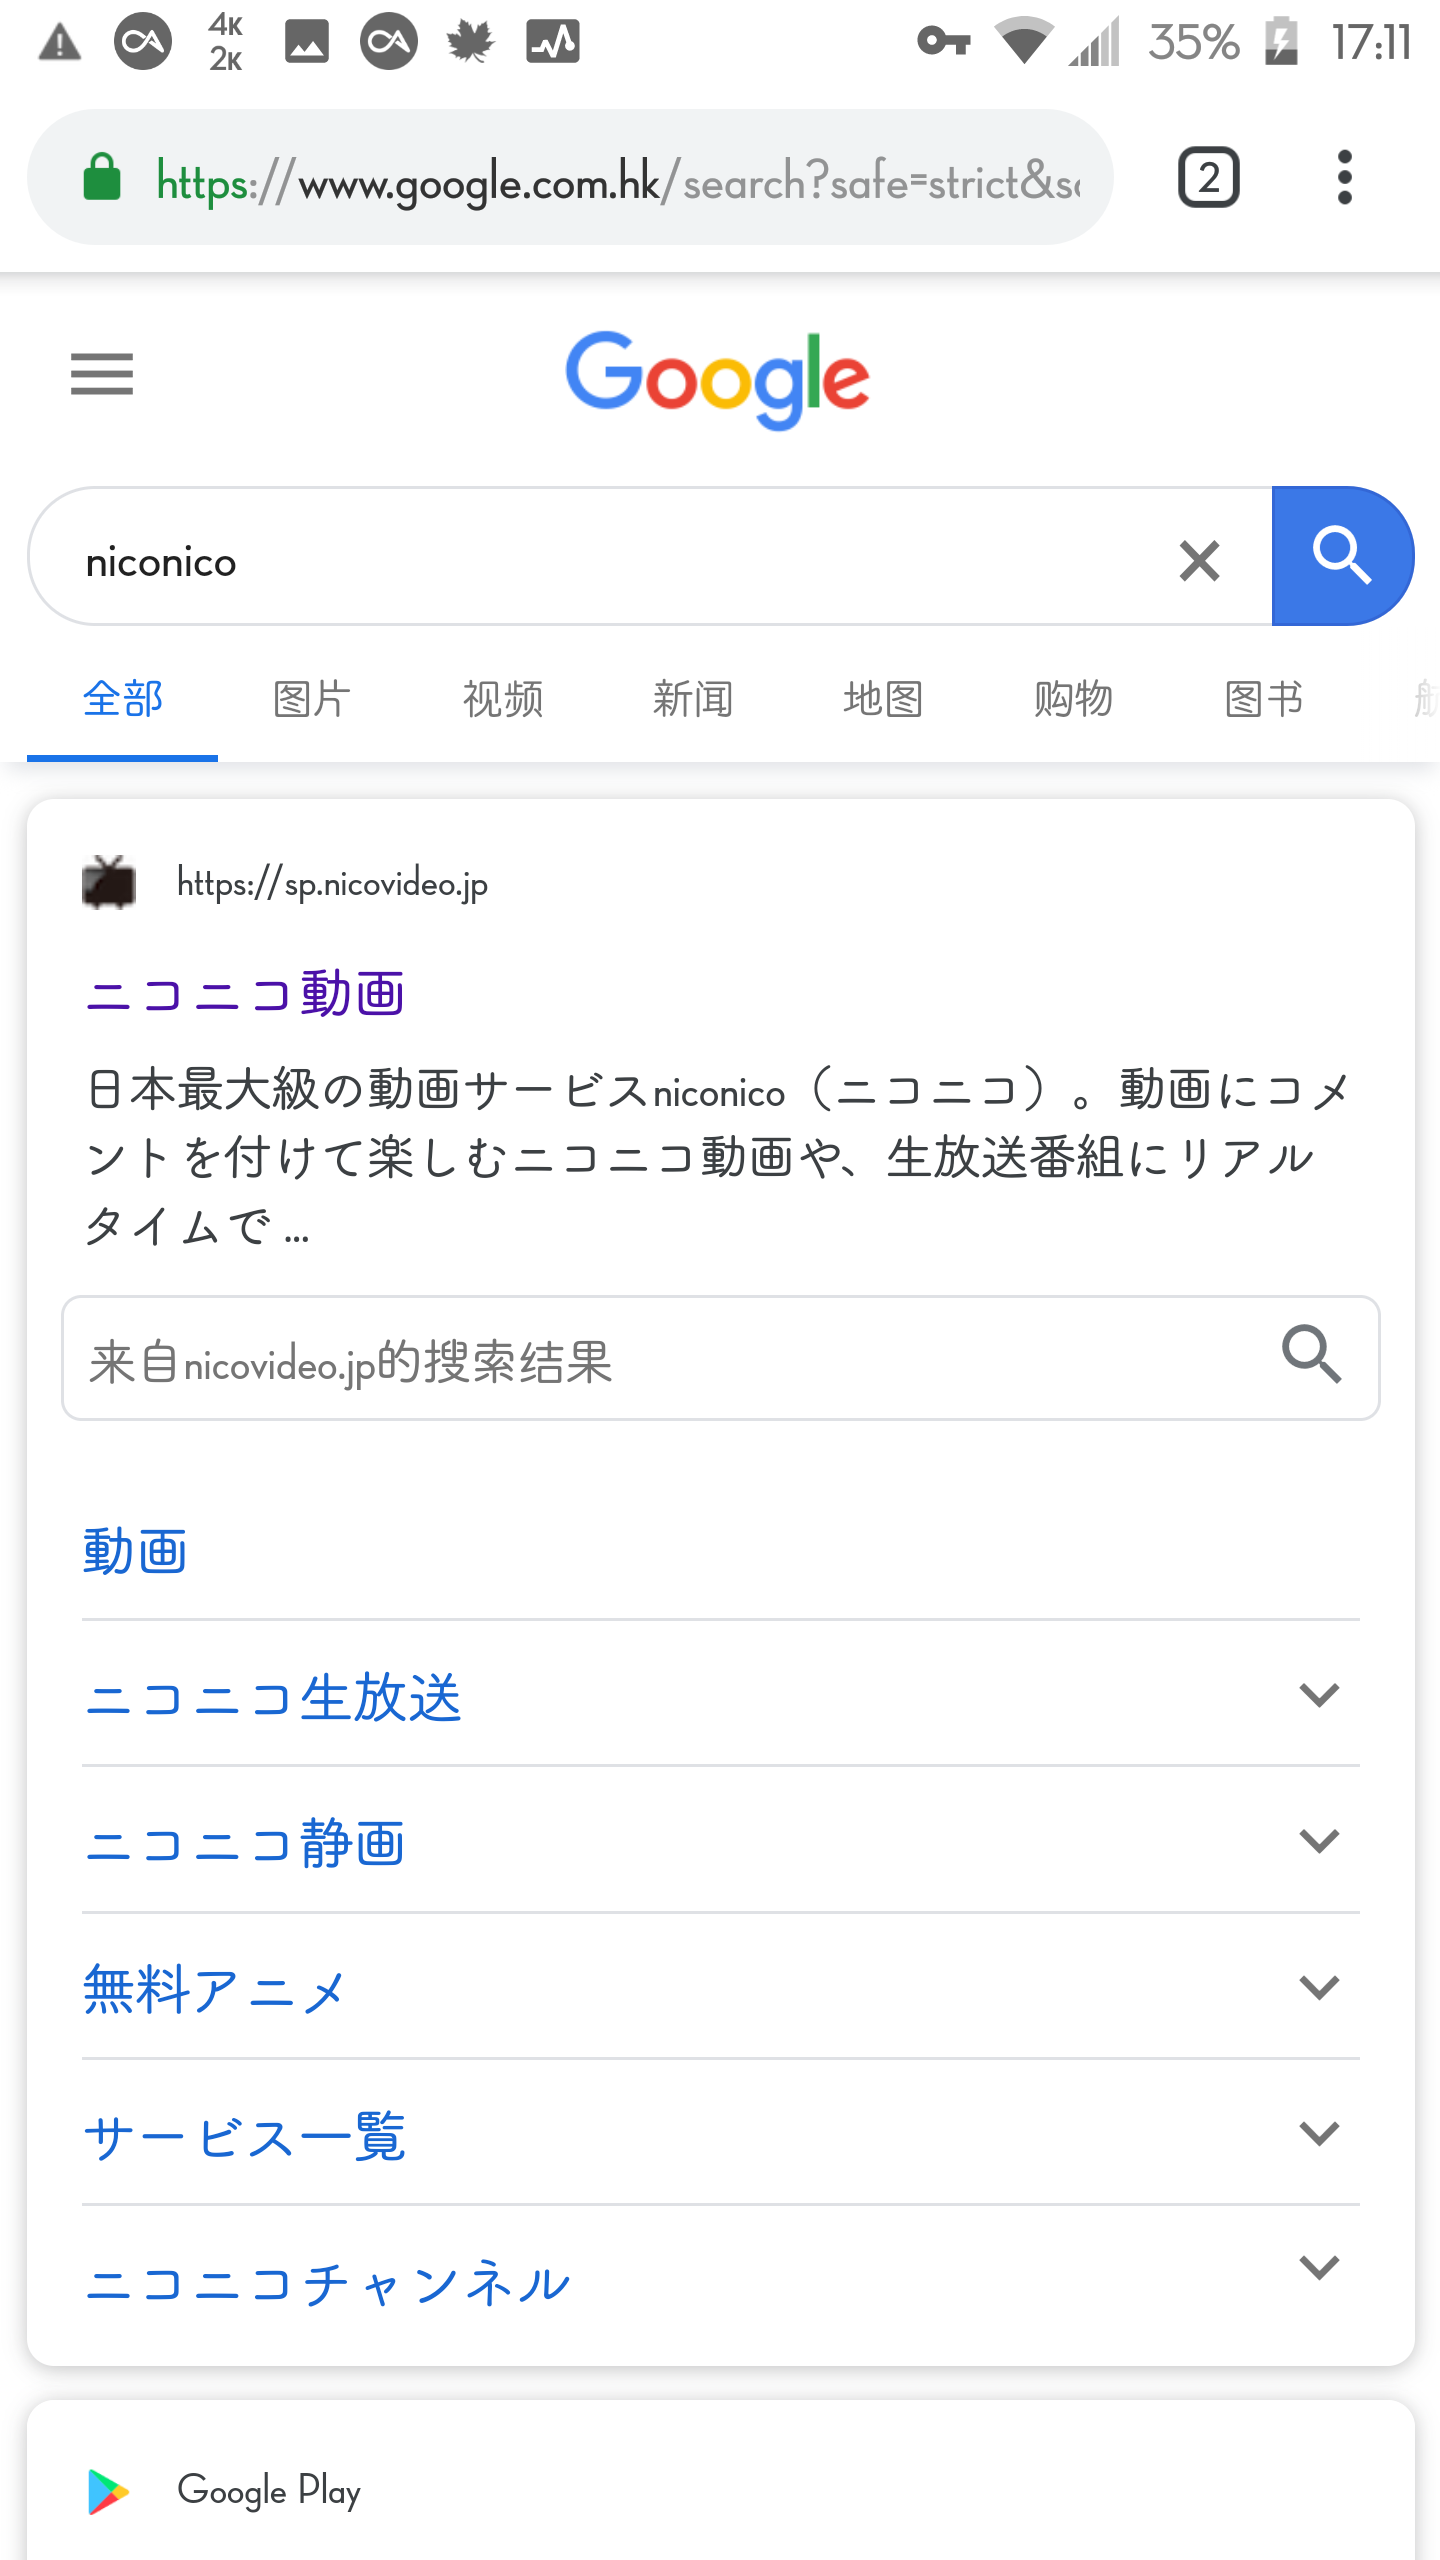Expand the サービス一覧 sitelink chevron

click(1319, 2133)
